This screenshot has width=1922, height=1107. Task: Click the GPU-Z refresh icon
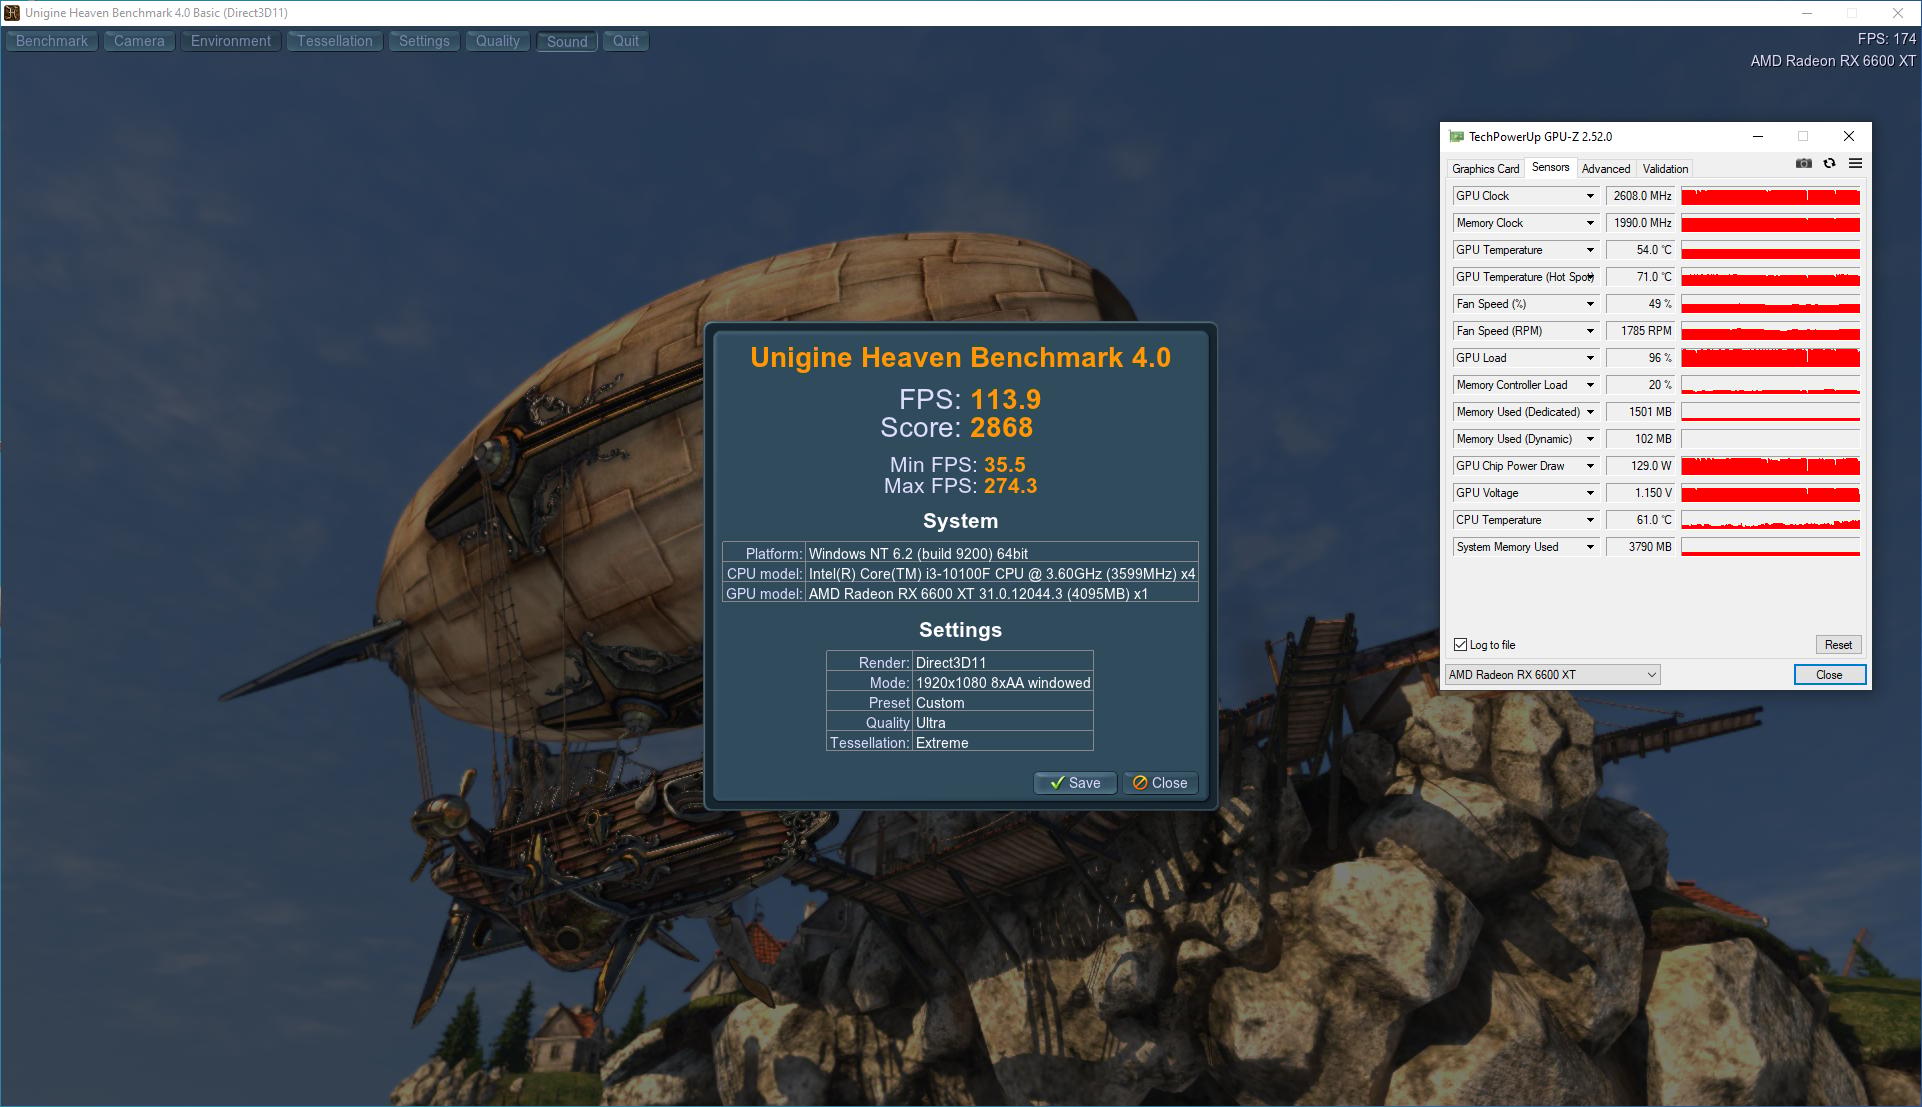click(1829, 164)
